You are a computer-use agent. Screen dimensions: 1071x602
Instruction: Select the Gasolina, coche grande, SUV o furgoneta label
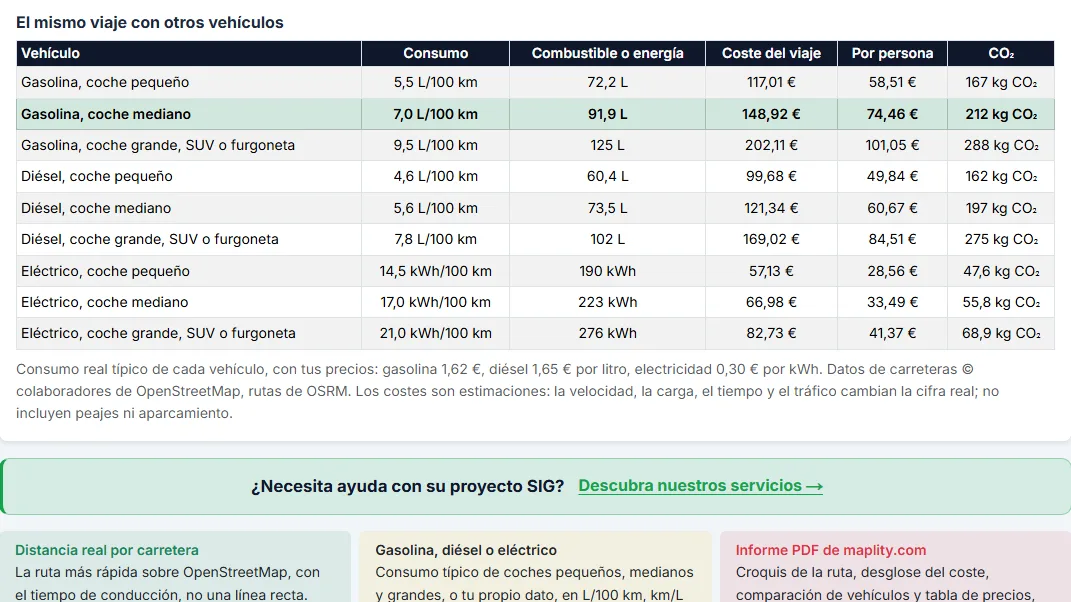tap(158, 146)
